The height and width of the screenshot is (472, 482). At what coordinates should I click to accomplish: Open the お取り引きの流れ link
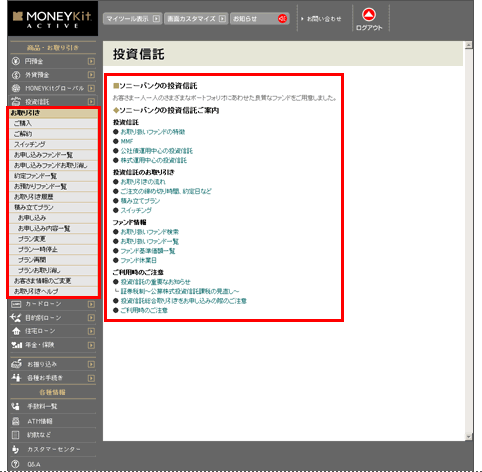[x=143, y=182]
